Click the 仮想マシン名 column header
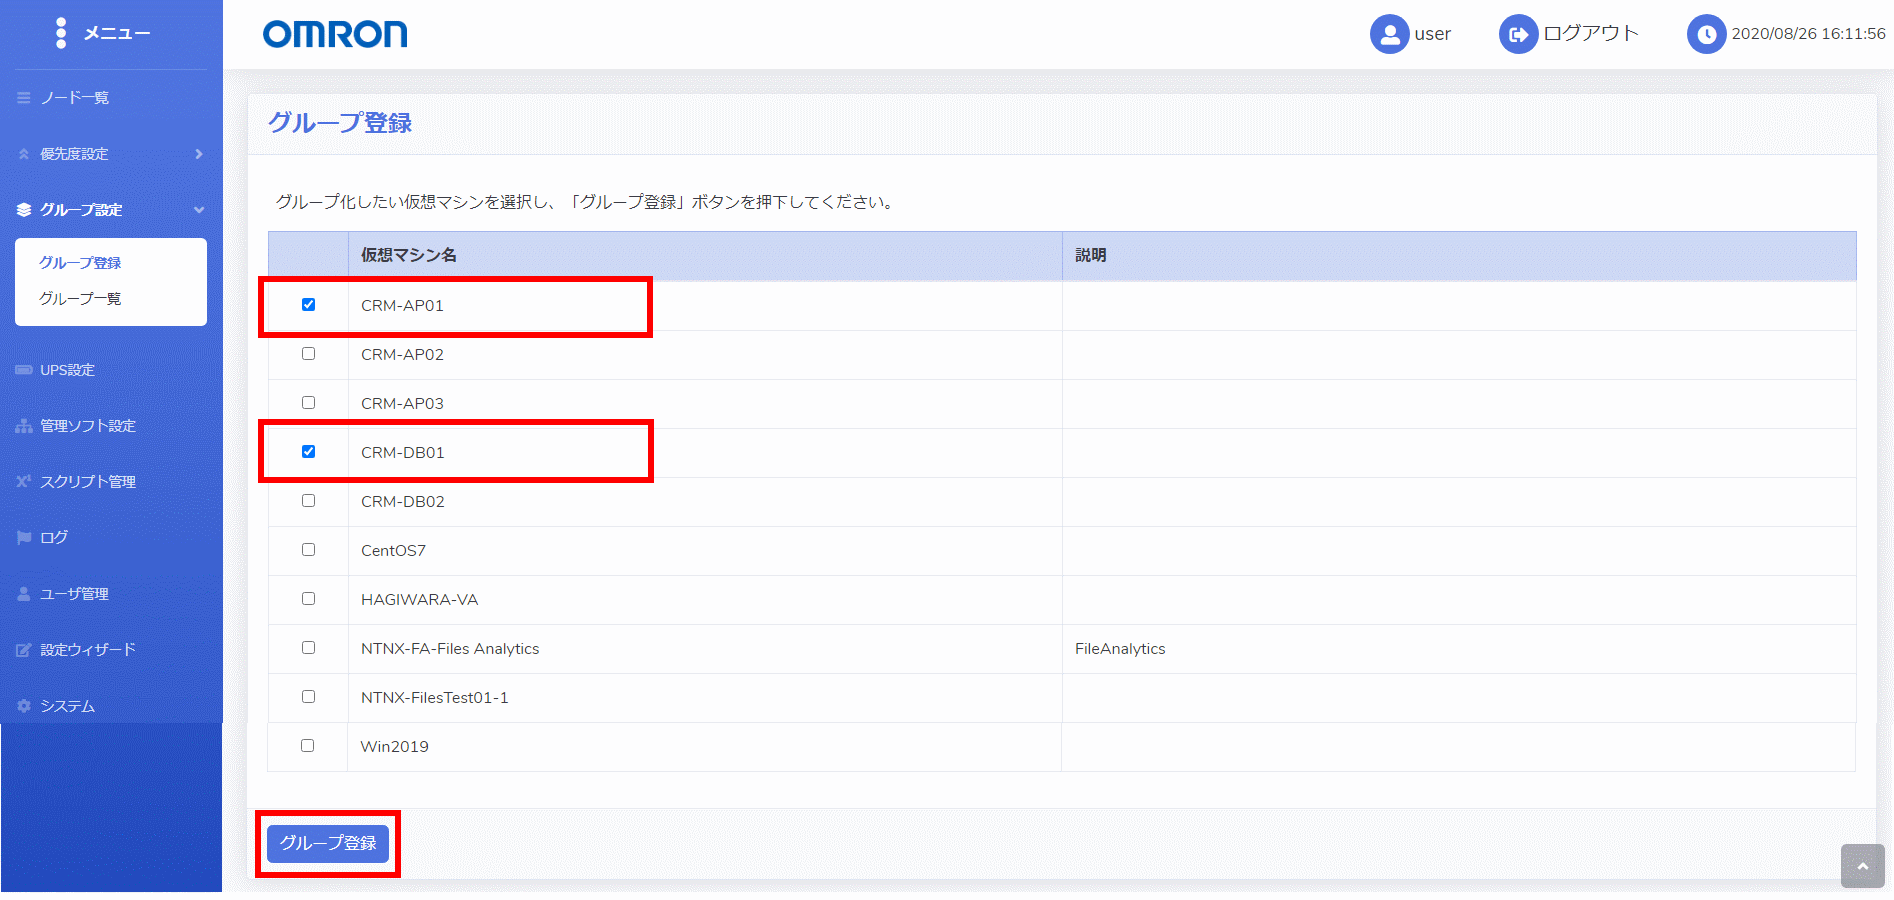The width and height of the screenshot is (1894, 900). point(409,255)
